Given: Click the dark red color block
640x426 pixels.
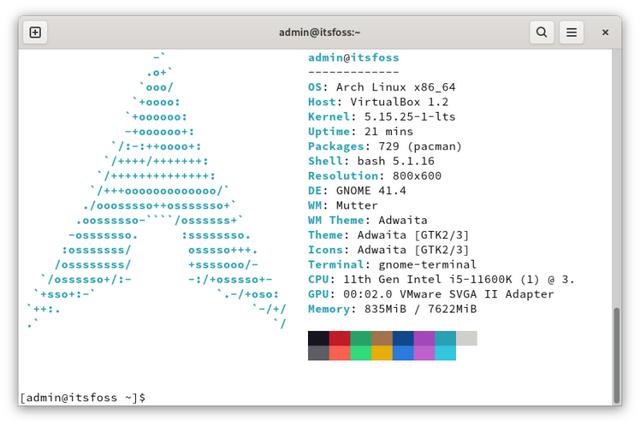Looking at the screenshot, I should 340,338.
